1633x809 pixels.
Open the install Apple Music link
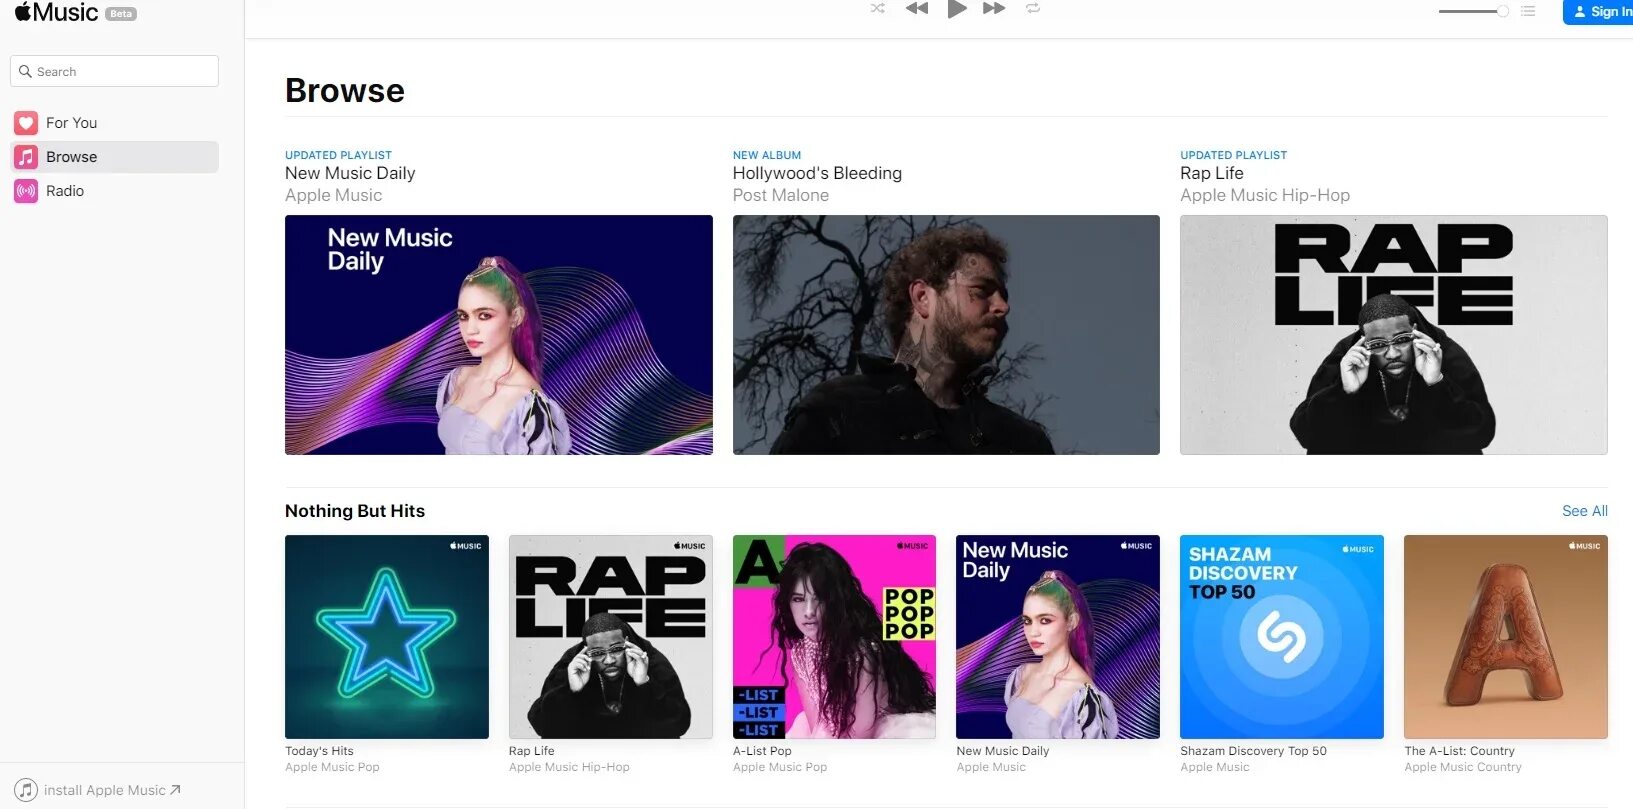coord(112,790)
